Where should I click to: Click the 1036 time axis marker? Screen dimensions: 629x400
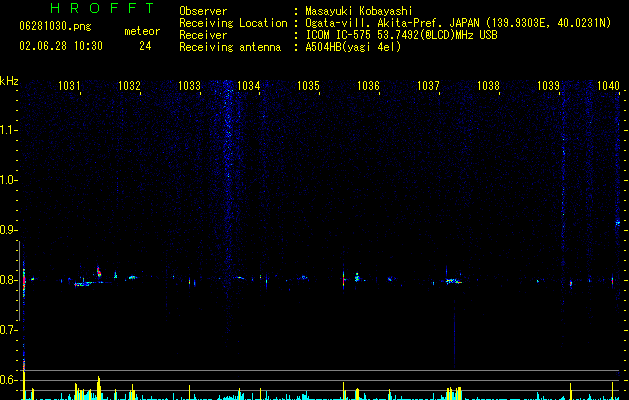point(368,86)
